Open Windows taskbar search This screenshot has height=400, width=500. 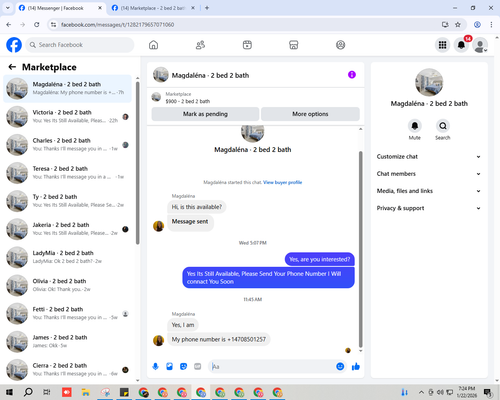[x=28, y=392]
